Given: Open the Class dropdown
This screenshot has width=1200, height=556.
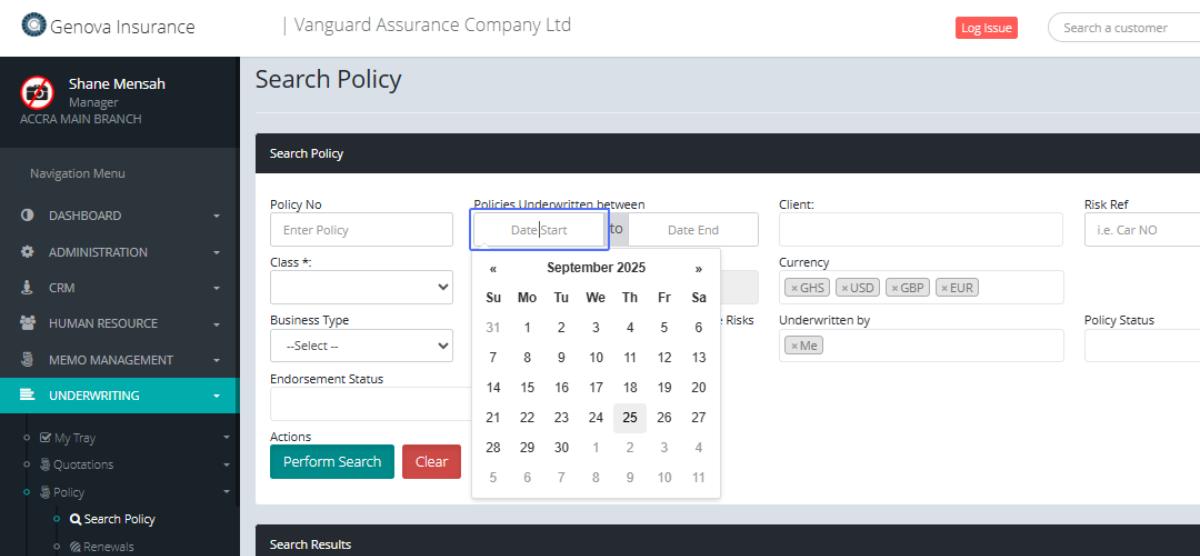Looking at the screenshot, I should click(361, 288).
